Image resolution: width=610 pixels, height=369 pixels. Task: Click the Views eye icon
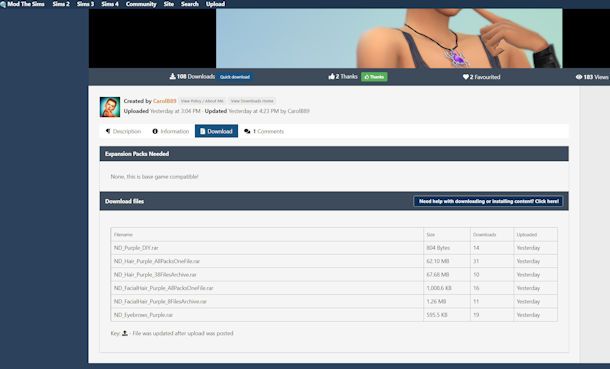(x=579, y=77)
